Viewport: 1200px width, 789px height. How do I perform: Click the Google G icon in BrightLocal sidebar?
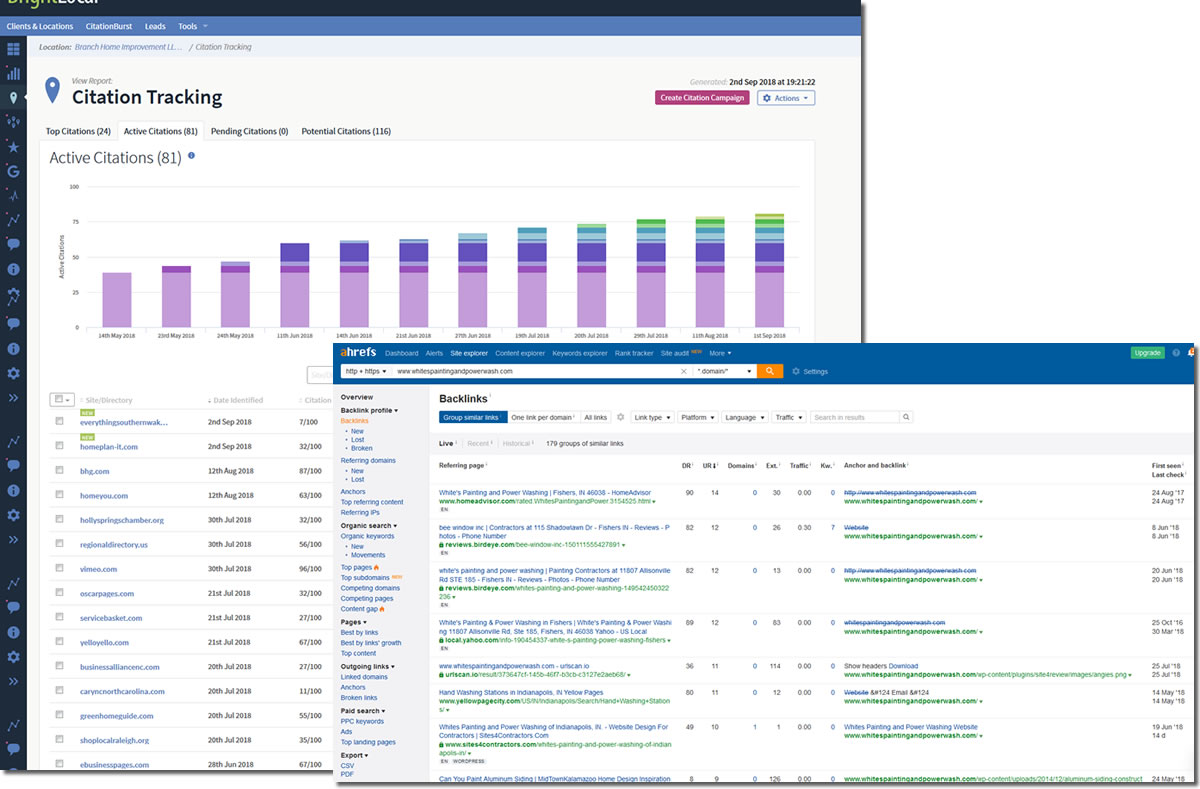(14, 171)
